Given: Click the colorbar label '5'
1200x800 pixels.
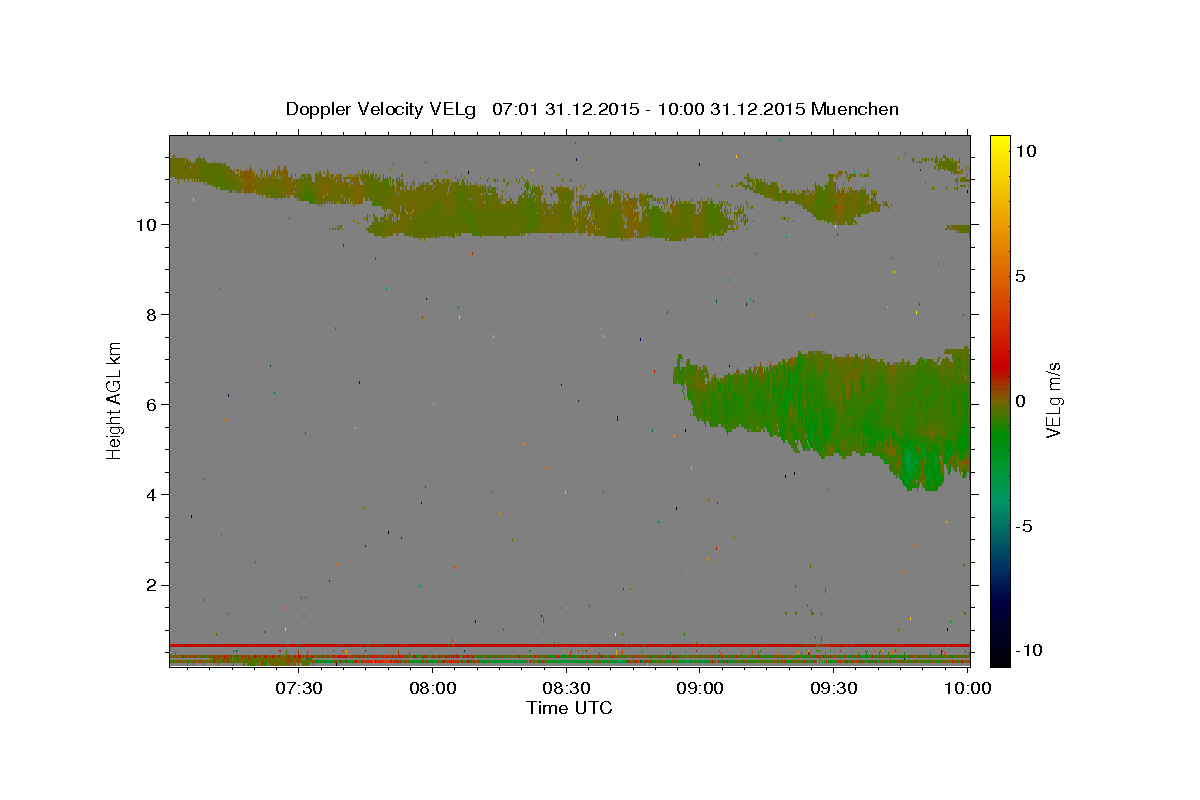Looking at the screenshot, I should pyautogui.click(x=1020, y=276).
